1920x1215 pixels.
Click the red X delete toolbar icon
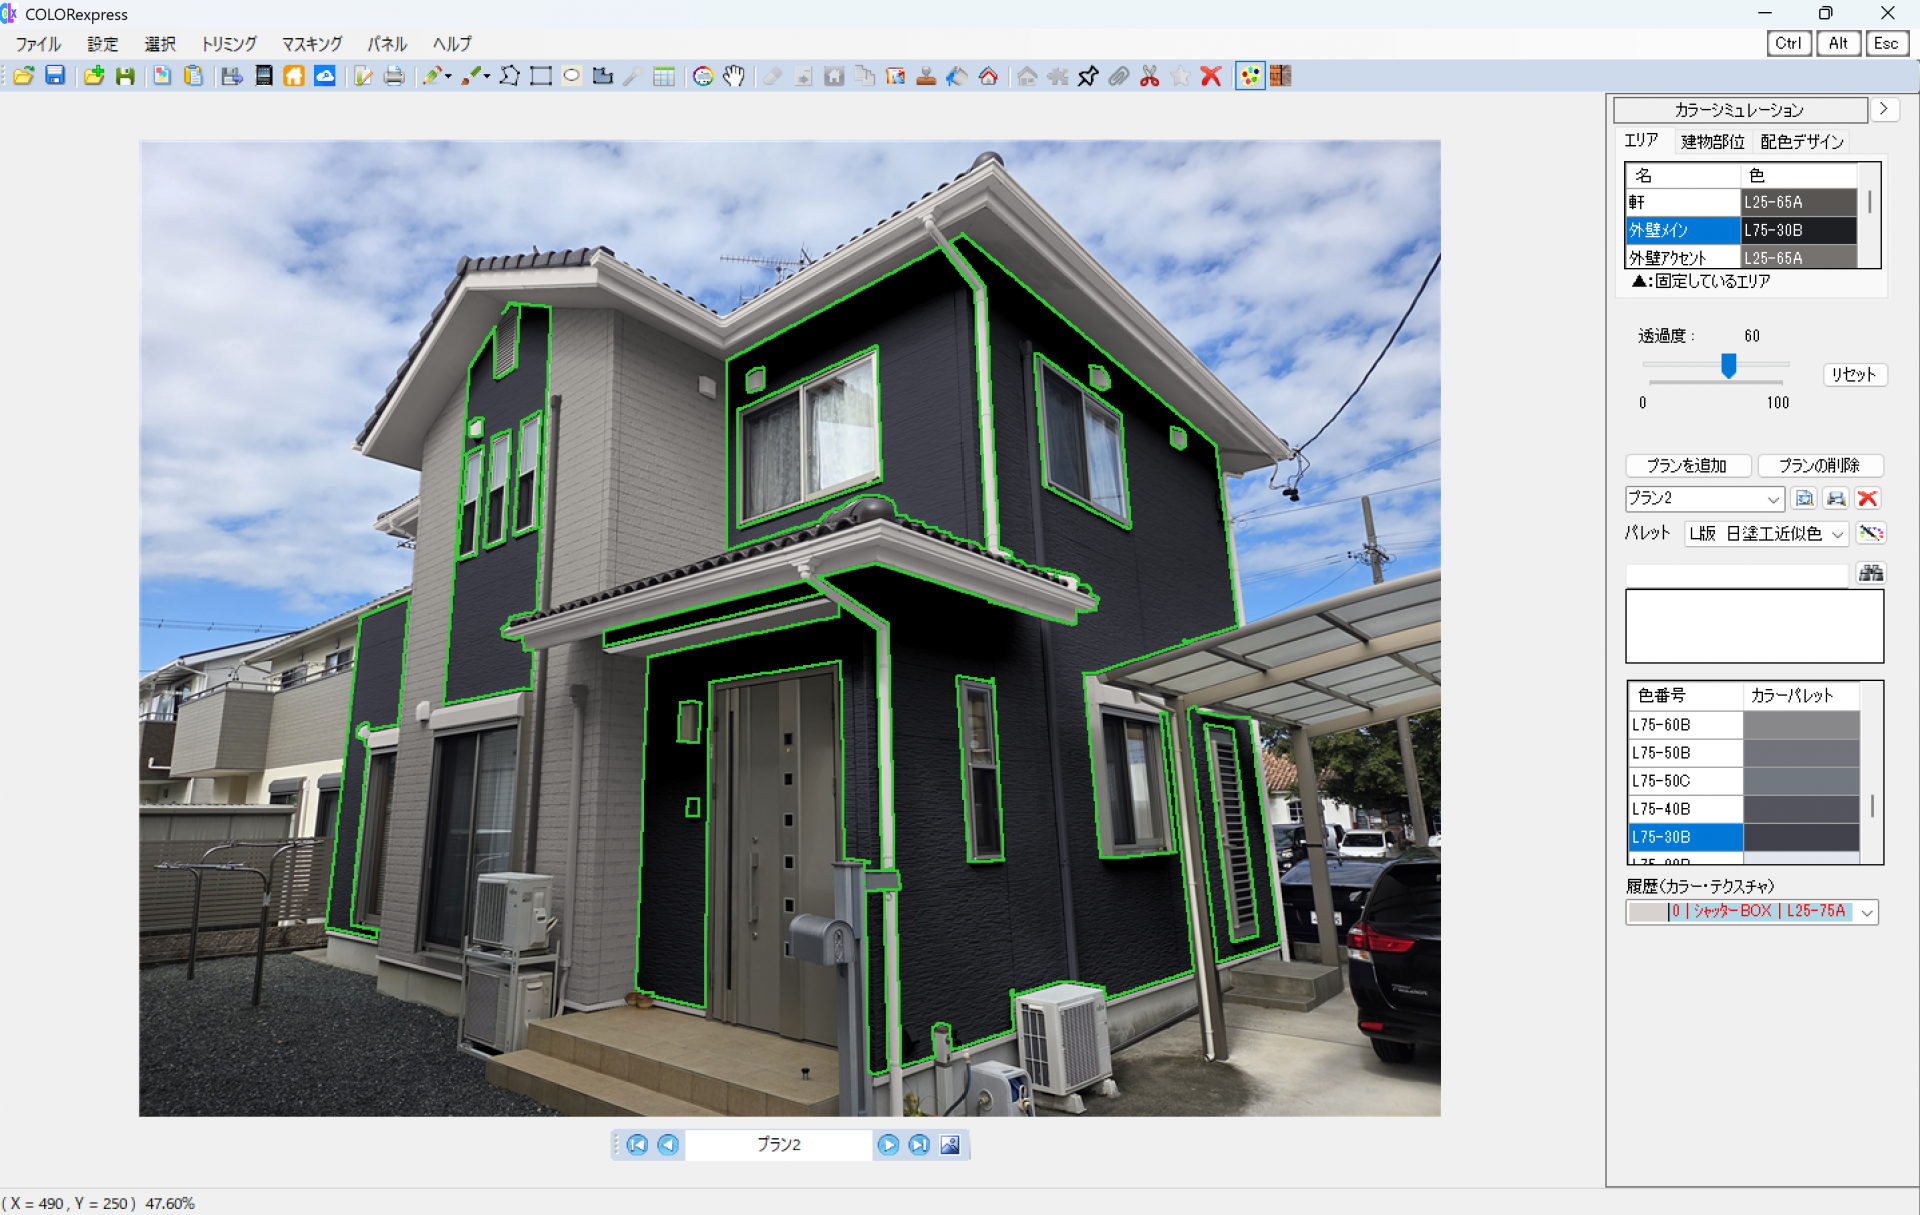(1211, 76)
